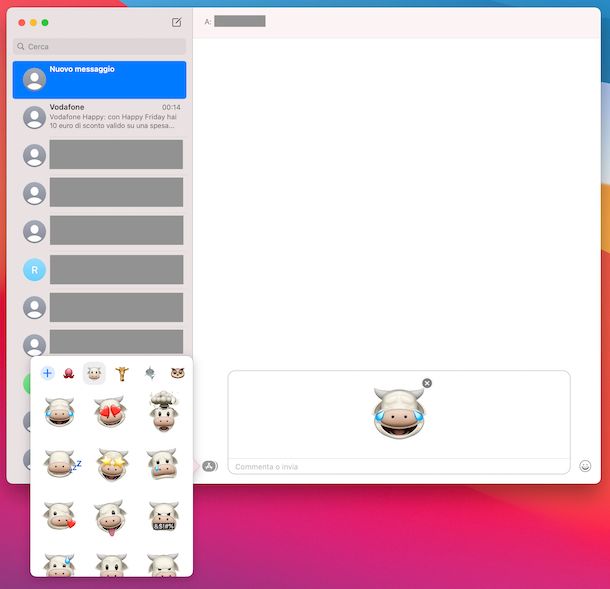
Task: Pick the kiss-heart cow sticker
Action: (x=59, y=515)
